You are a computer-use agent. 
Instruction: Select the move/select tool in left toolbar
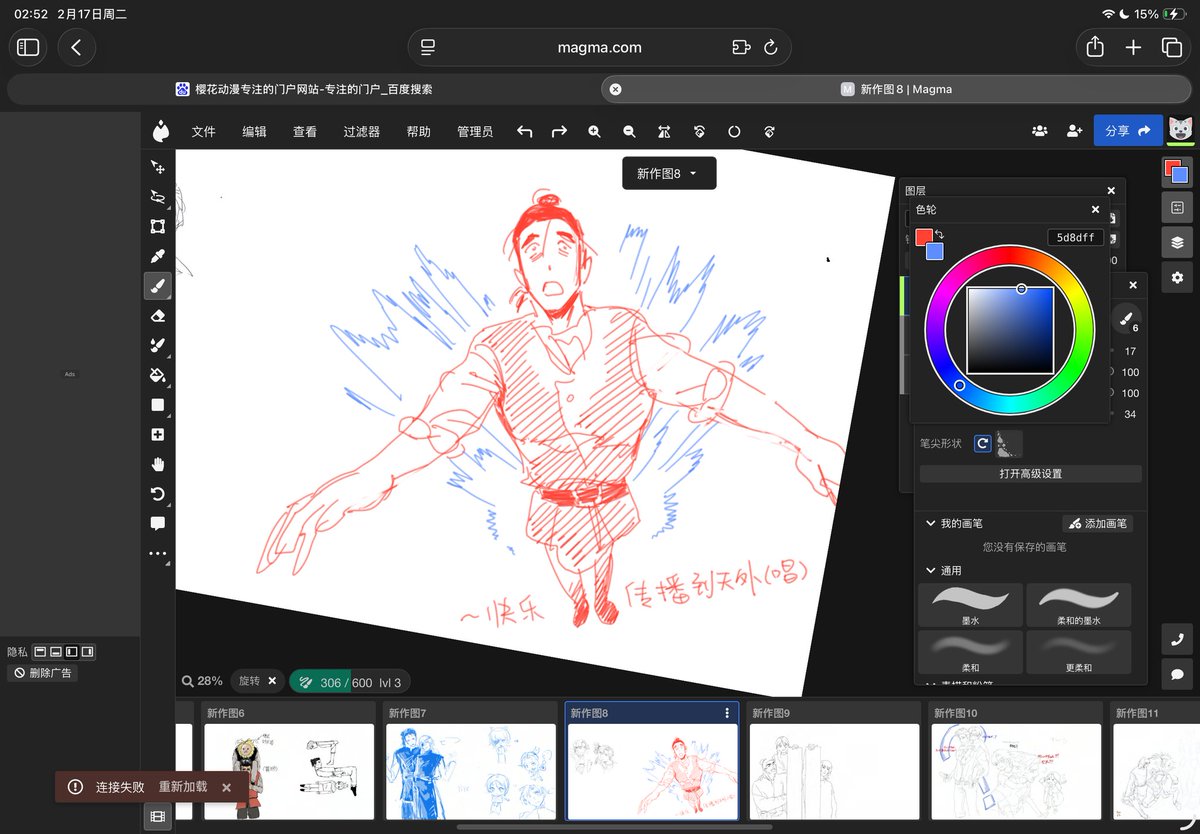[x=157, y=167]
